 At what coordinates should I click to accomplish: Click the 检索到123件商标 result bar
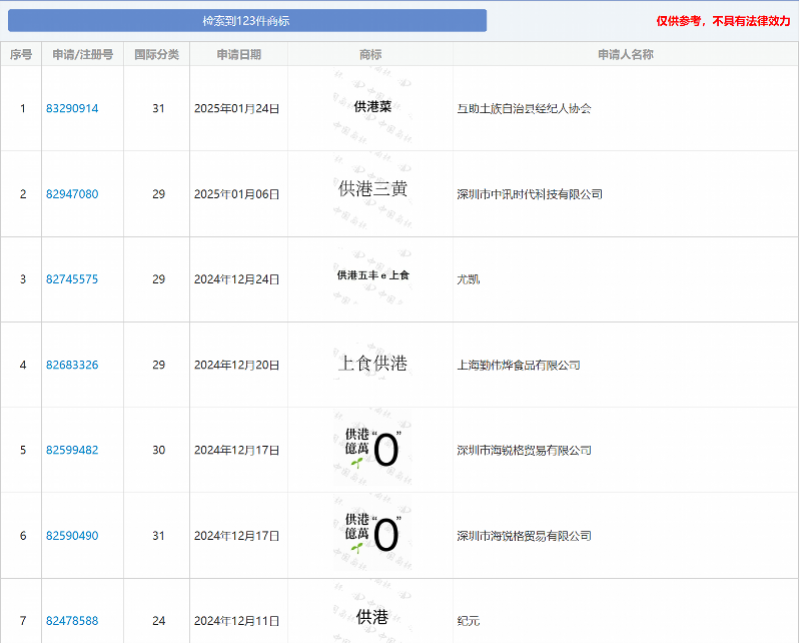(247, 20)
